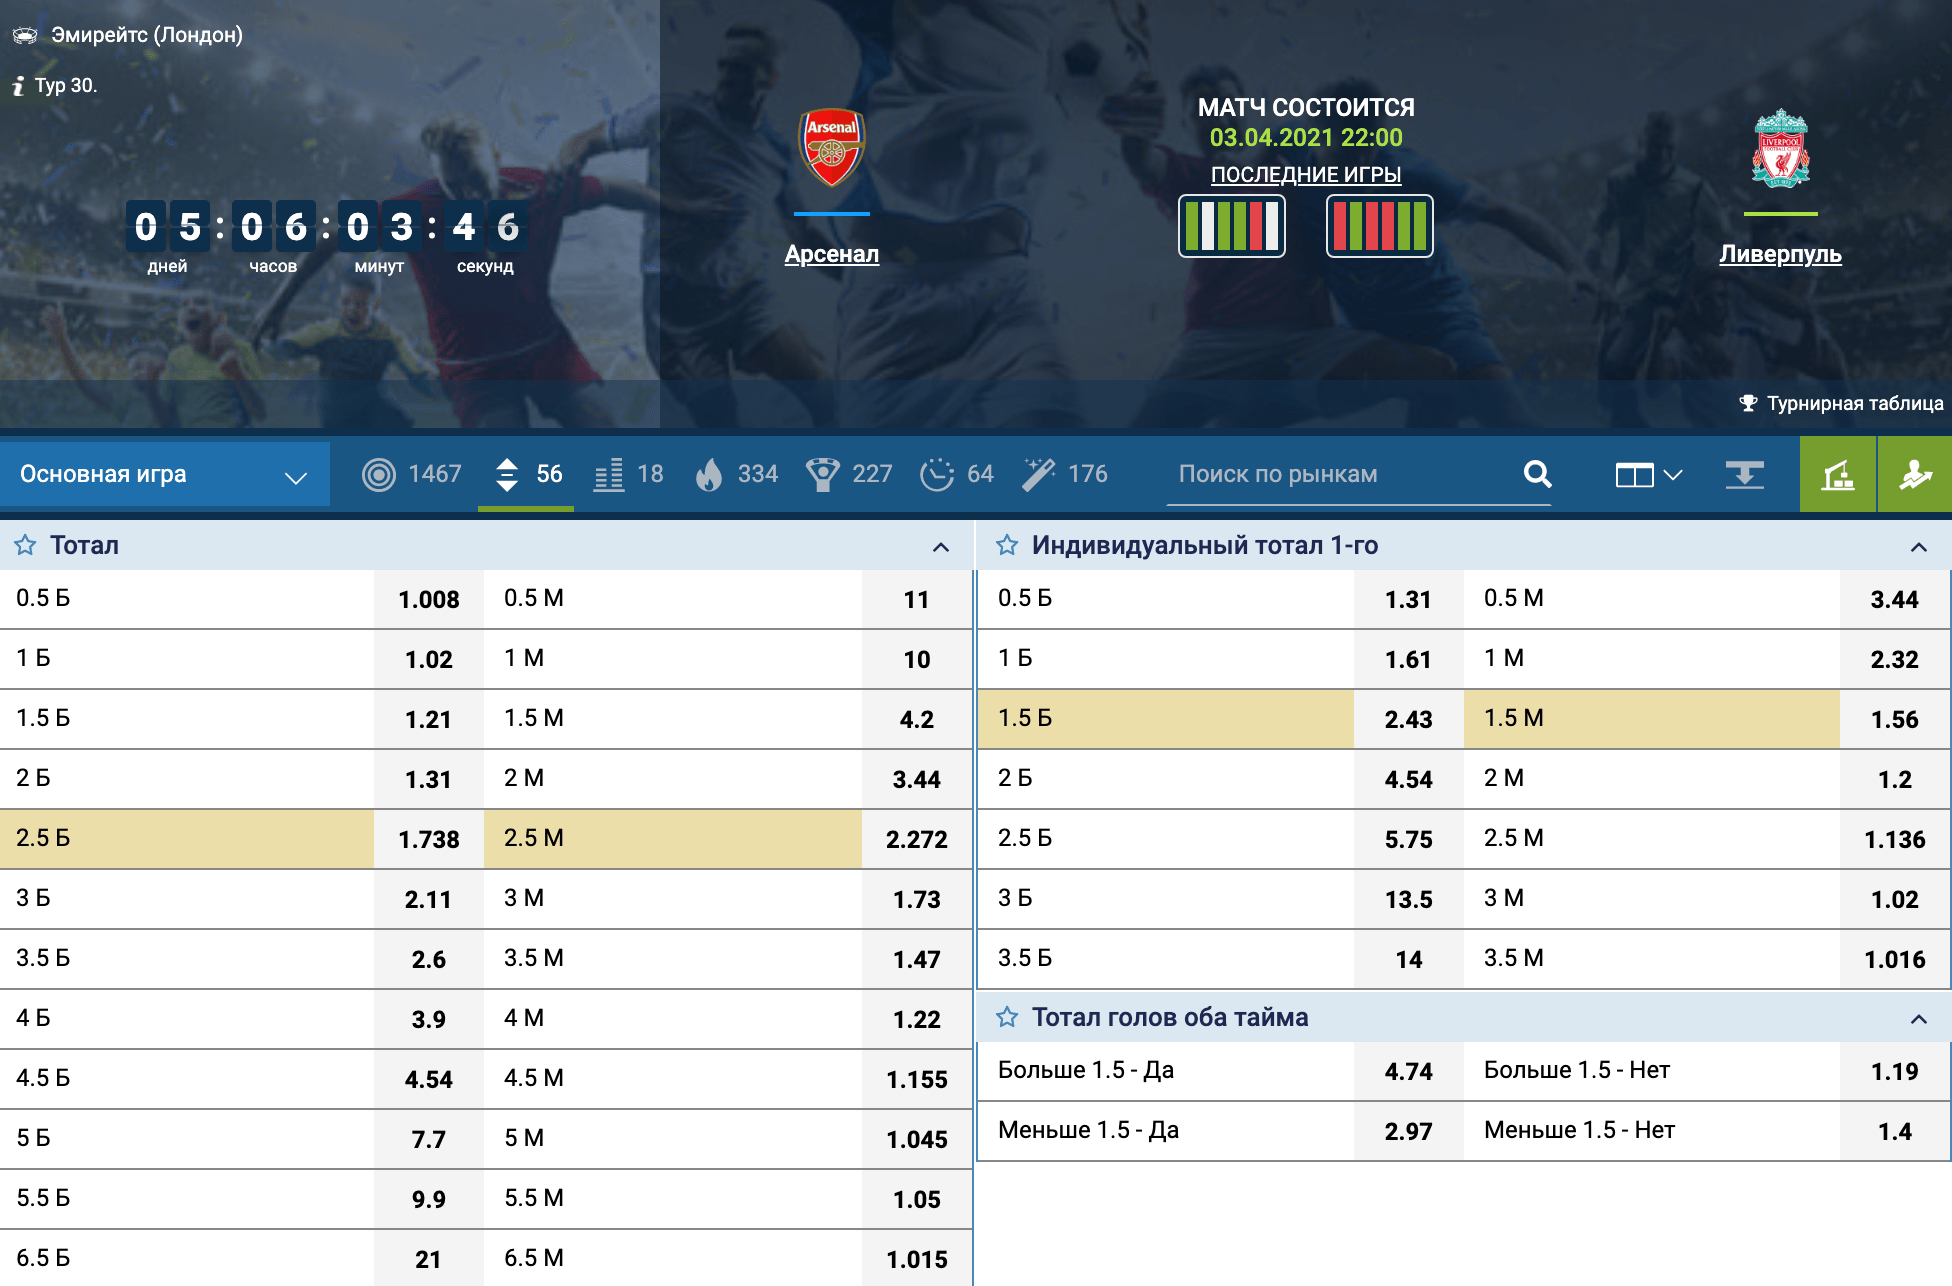Open the Основная игра dropdown
Image resolution: width=1952 pixels, height=1286 pixels.
[165, 474]
